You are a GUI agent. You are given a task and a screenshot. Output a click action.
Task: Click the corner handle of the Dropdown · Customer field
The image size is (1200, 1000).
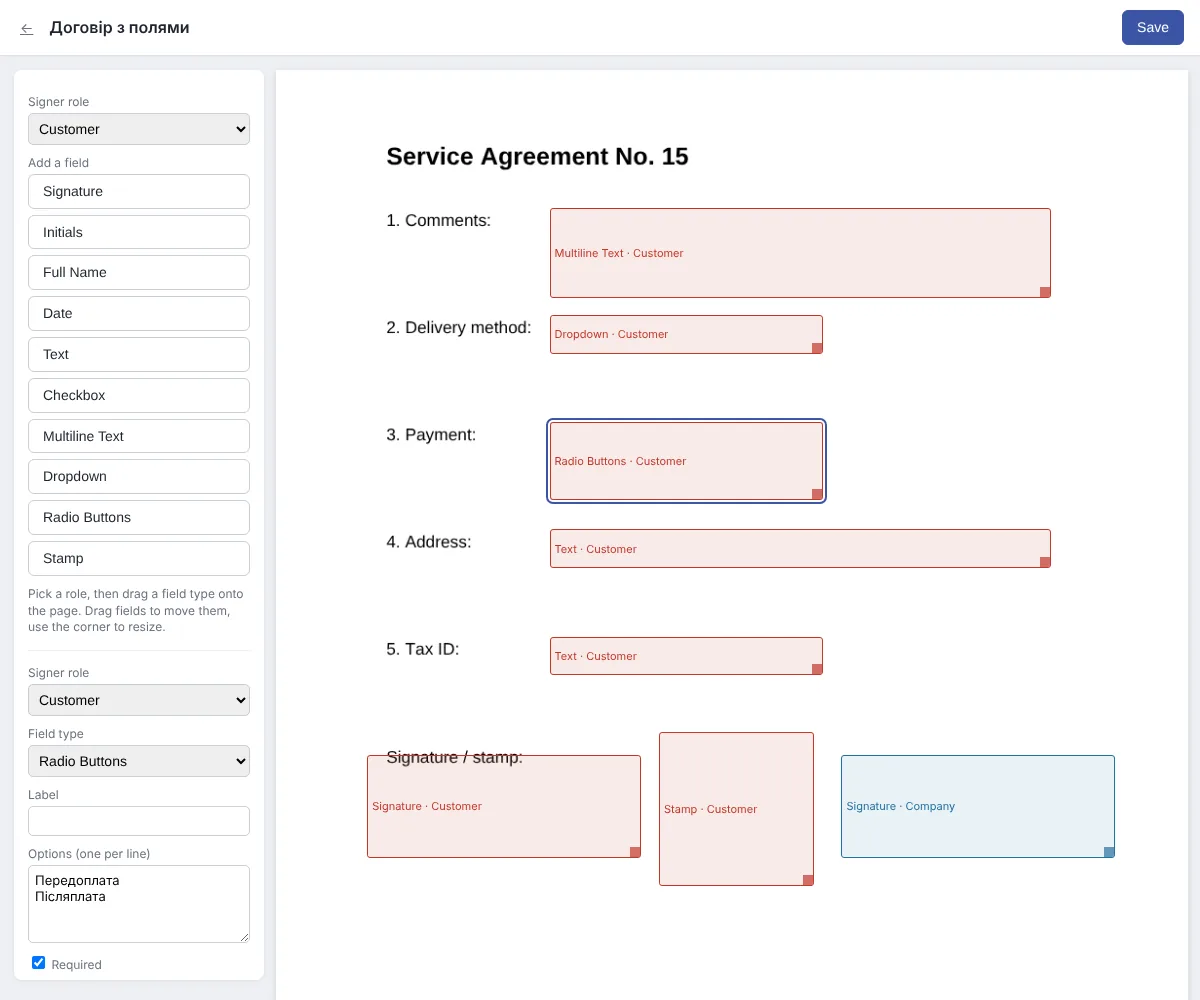tap(817, 348)
